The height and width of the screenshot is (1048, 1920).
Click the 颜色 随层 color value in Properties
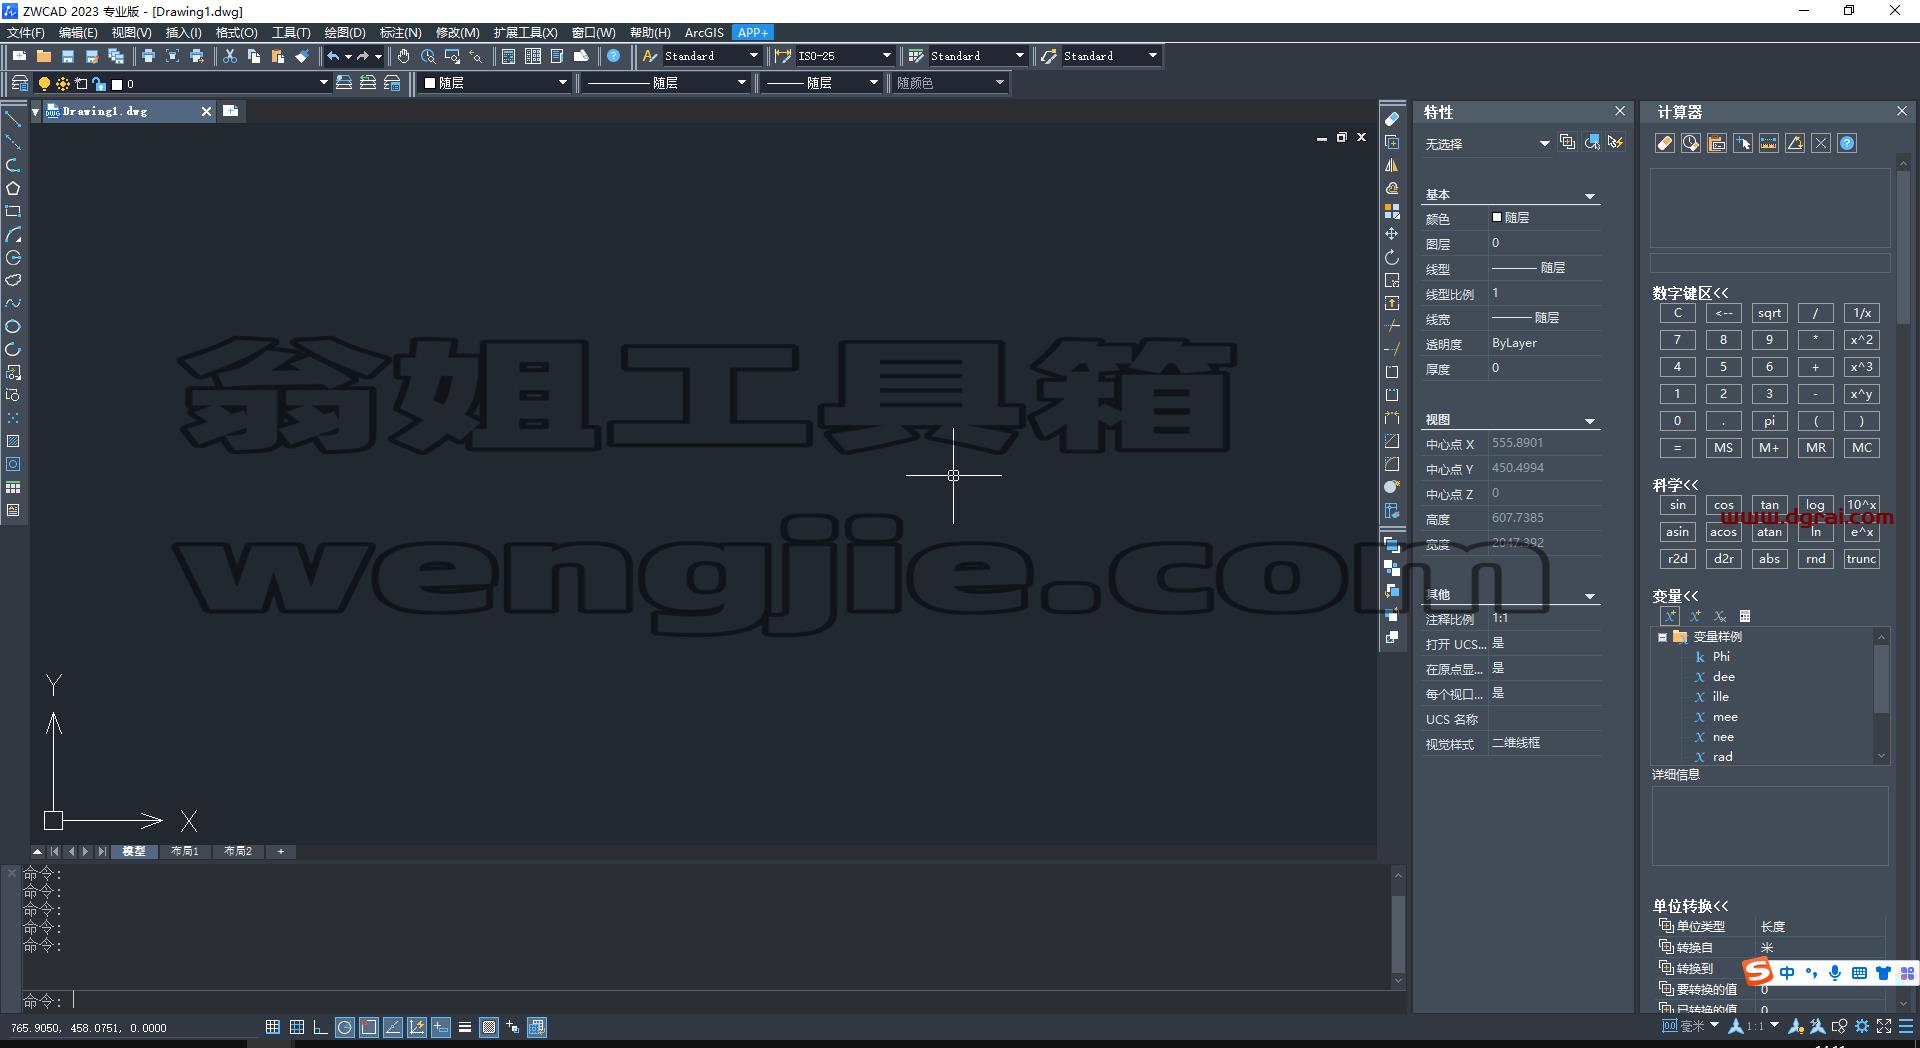pos(1545,218)
